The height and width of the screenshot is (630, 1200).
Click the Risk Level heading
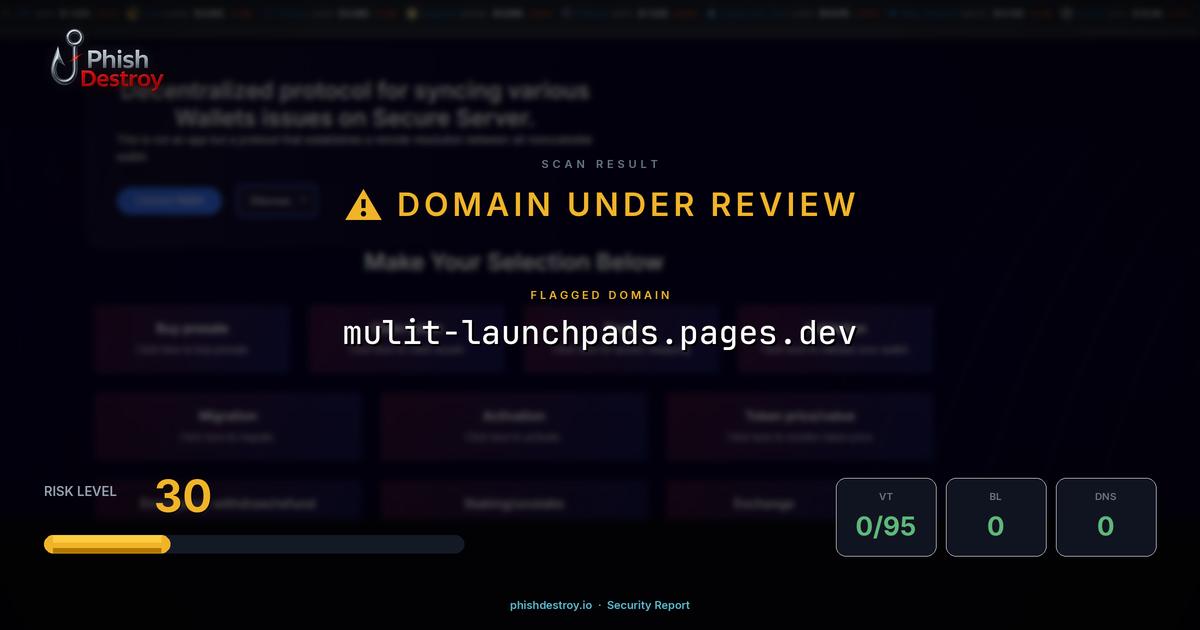[79, 491]
